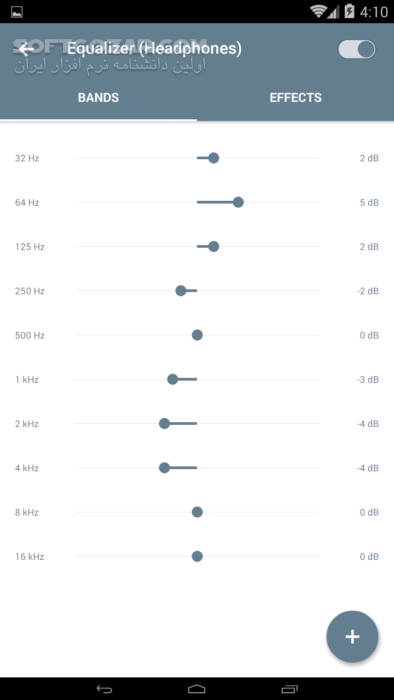Select the BANDS tab

[98, 98]
